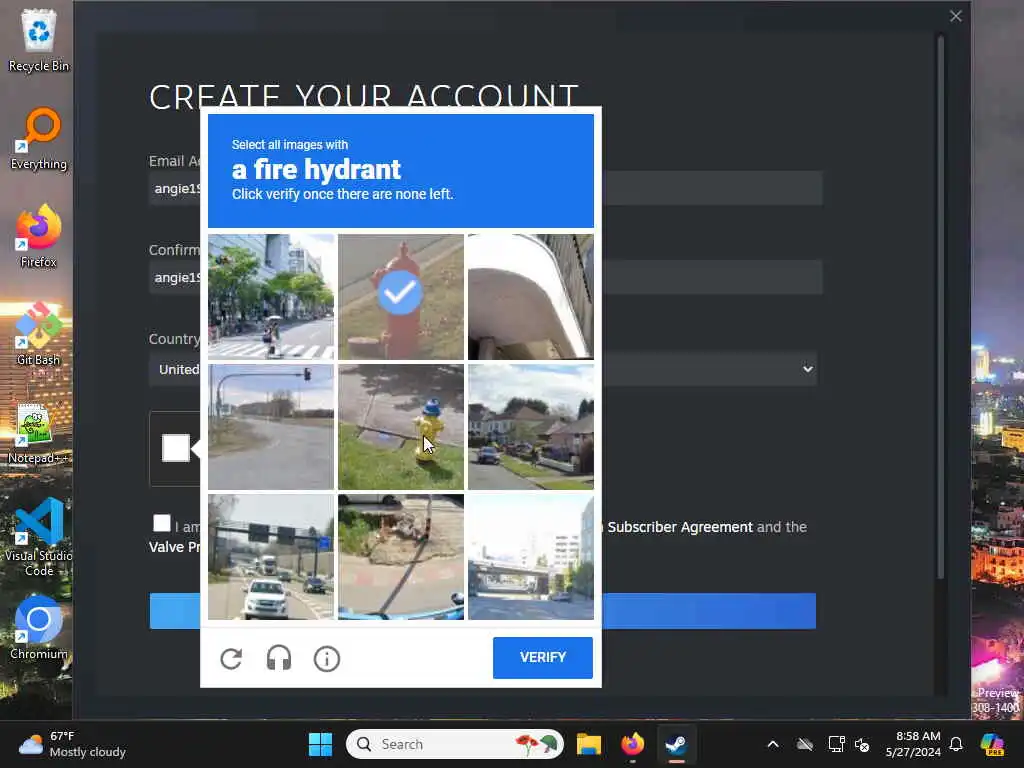The image size is (1024, 768).
Task: Click the OneDrive cloud tray icon
Action: (805, 744)
